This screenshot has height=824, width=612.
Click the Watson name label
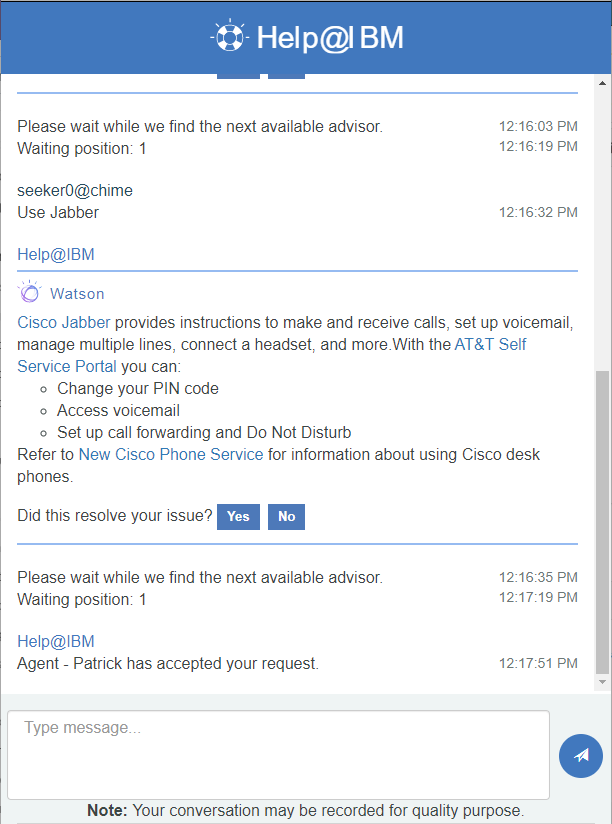coord(77,294)
